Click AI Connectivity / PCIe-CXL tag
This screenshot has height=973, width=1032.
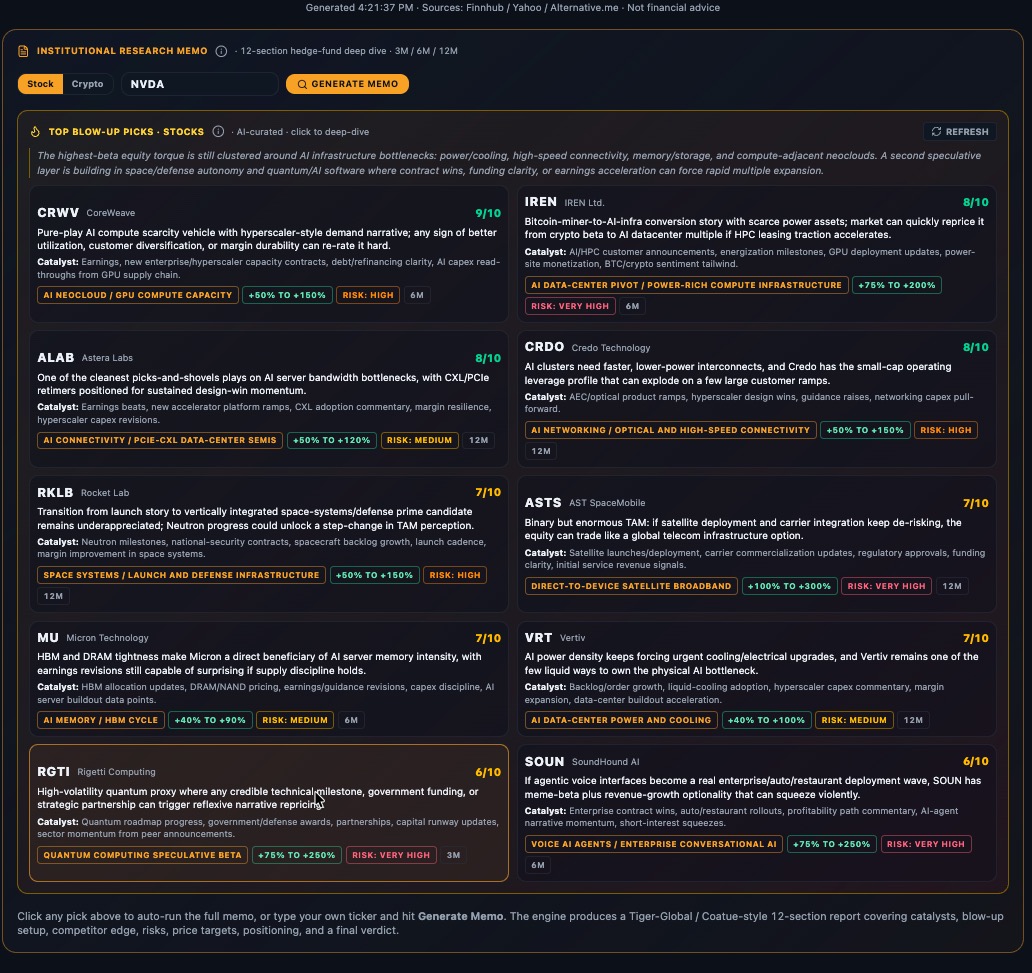160,440
